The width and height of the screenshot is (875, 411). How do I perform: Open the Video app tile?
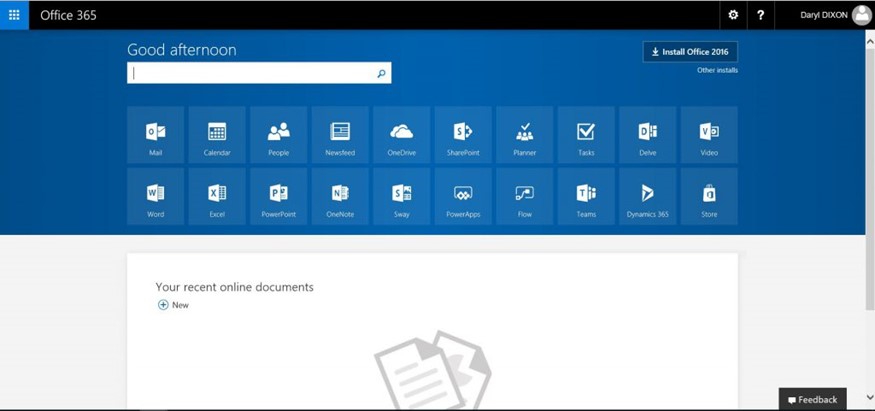click(709, 134)
